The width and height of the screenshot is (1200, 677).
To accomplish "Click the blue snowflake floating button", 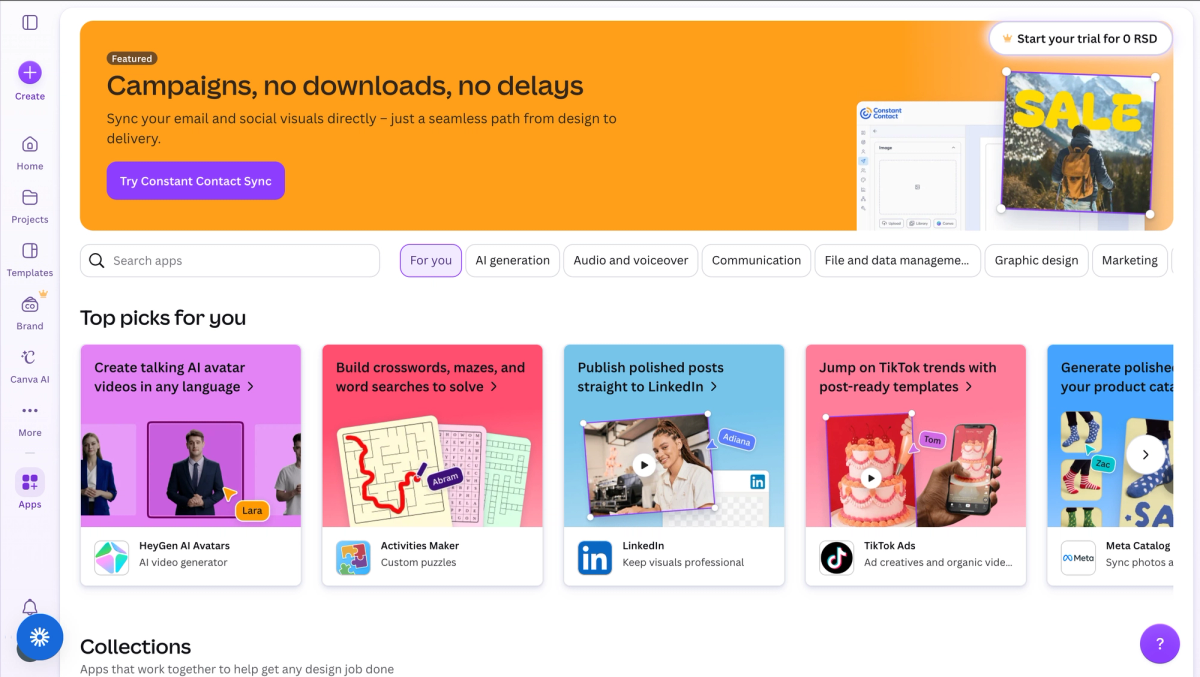I will pyautogui.click(x=40, y=637).
